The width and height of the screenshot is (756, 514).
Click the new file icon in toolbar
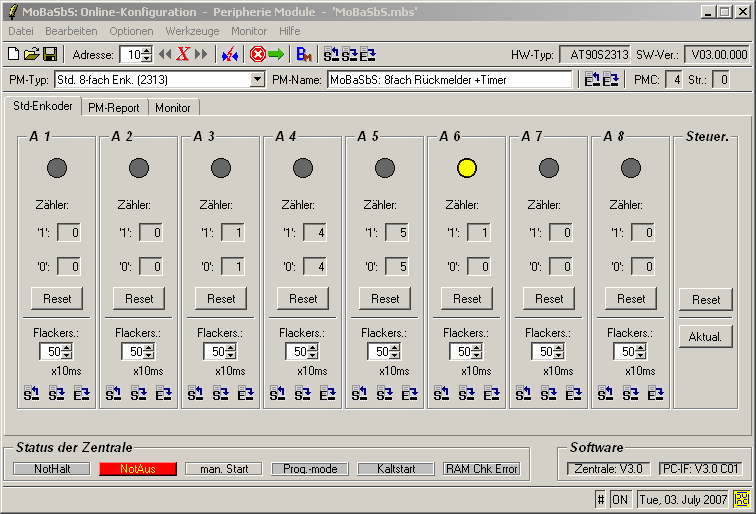tap(13, 54)
